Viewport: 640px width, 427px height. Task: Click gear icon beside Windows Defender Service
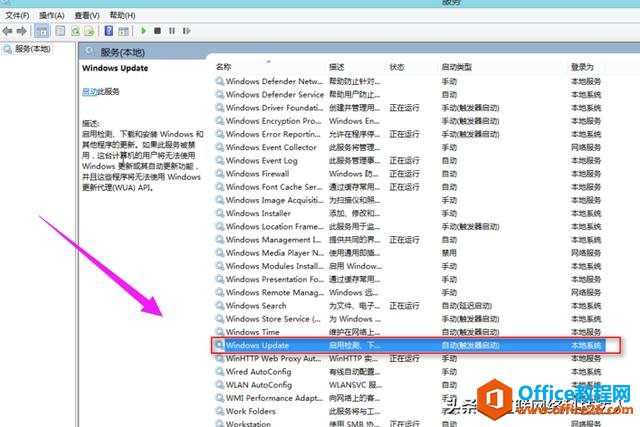pyautogui.click(x=220, y=94)
